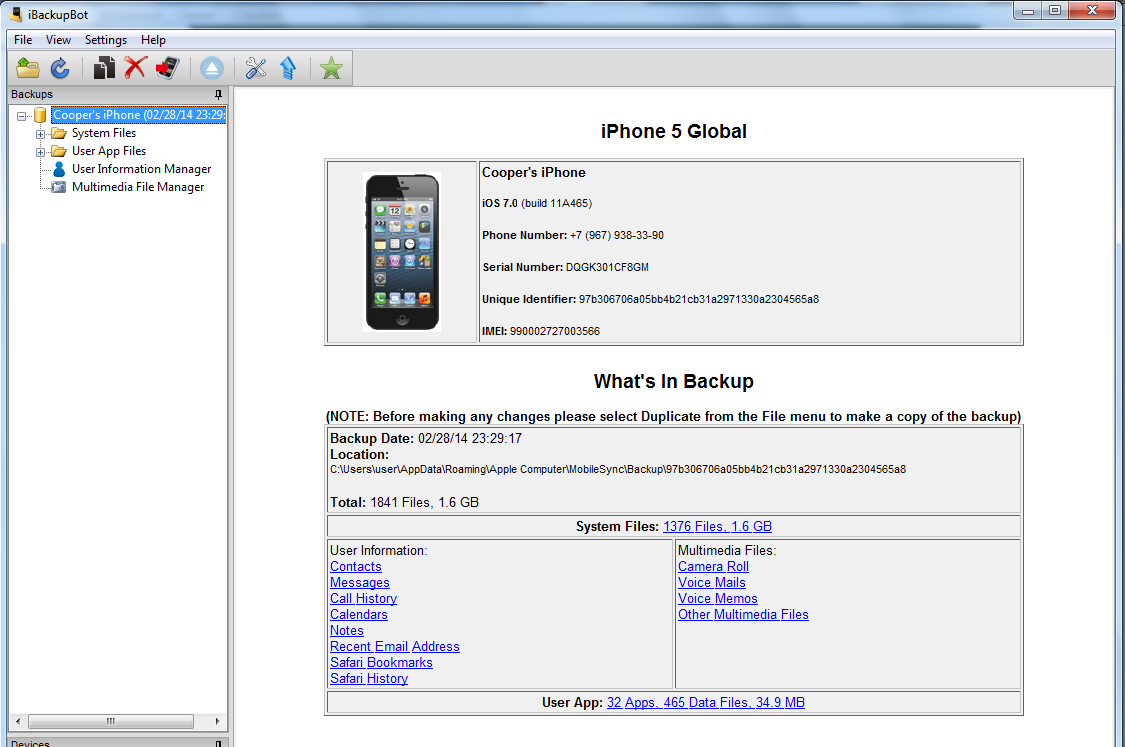Click the iPhone 5 Global heading

pyautogui.click(x=674, y=131)
